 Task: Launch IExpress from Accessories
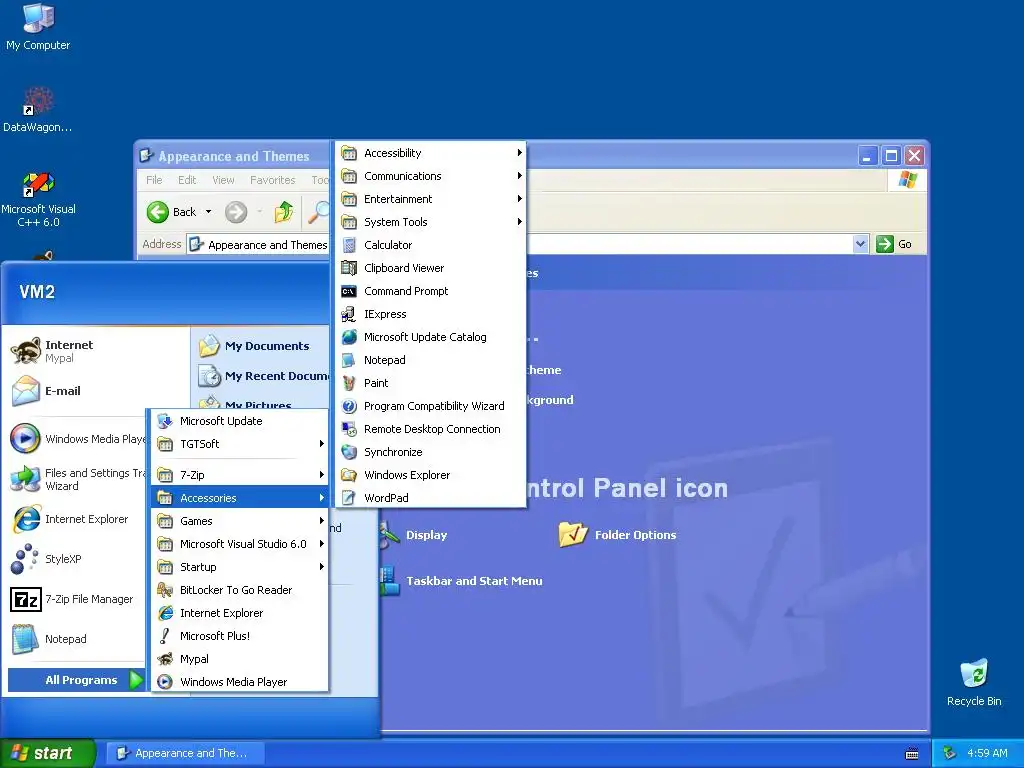coord(430,314)
